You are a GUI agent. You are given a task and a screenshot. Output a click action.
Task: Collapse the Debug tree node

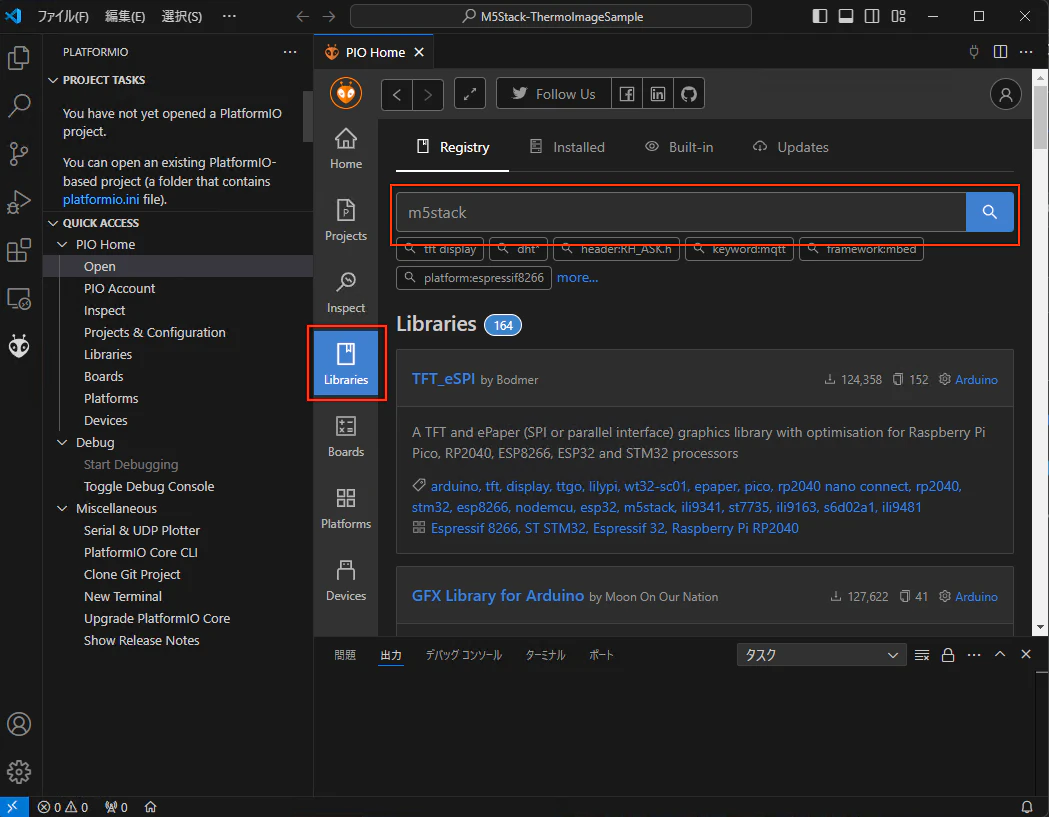(62, 443)
